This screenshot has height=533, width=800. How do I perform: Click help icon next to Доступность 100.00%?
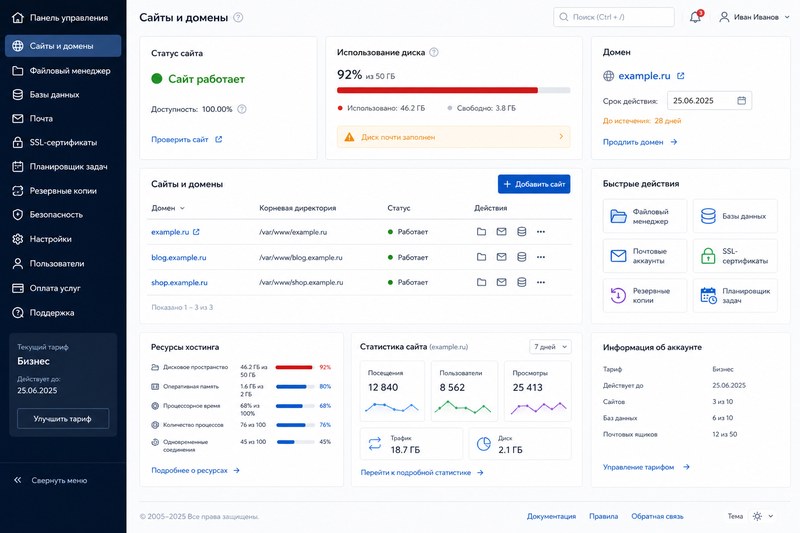pos(242,109)
